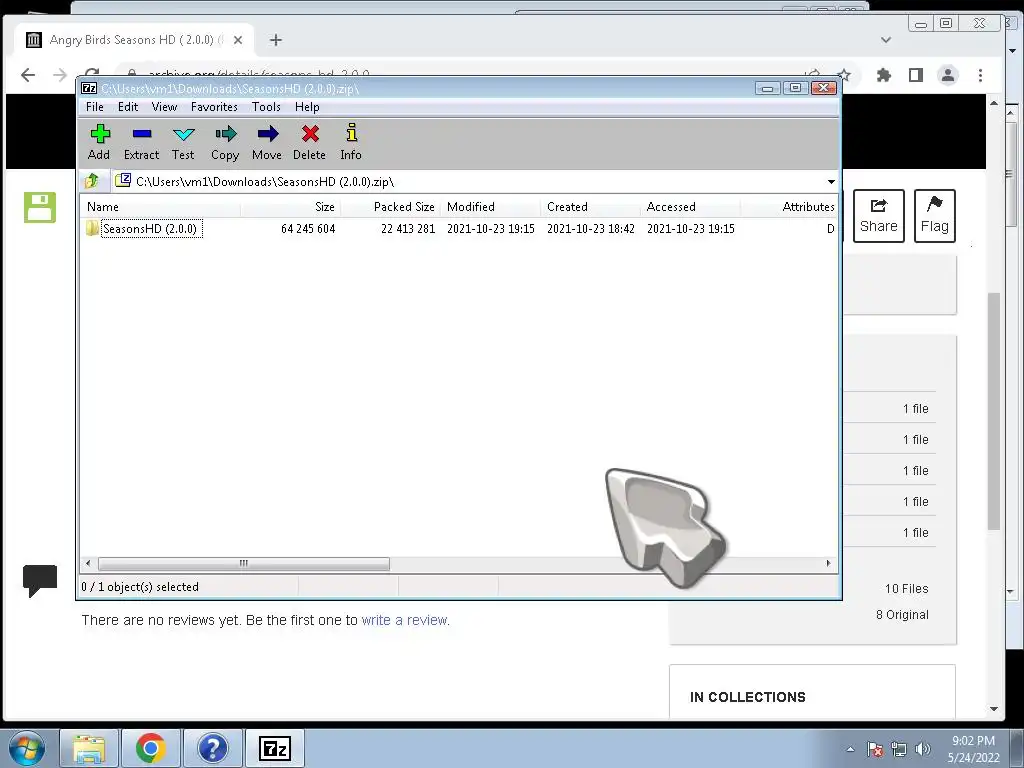This screenshot has height=768, width=1024.
Task: Sort by the Attributes column header
Action: pos(789,207)
